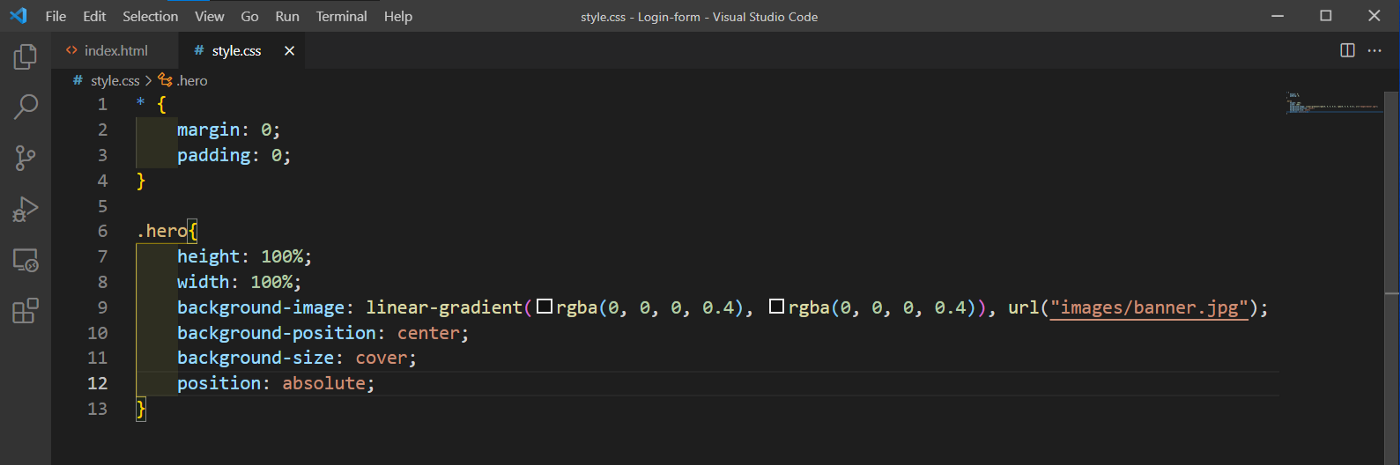
Task: Click closing brace on line 13
Action: click(141, 409)
